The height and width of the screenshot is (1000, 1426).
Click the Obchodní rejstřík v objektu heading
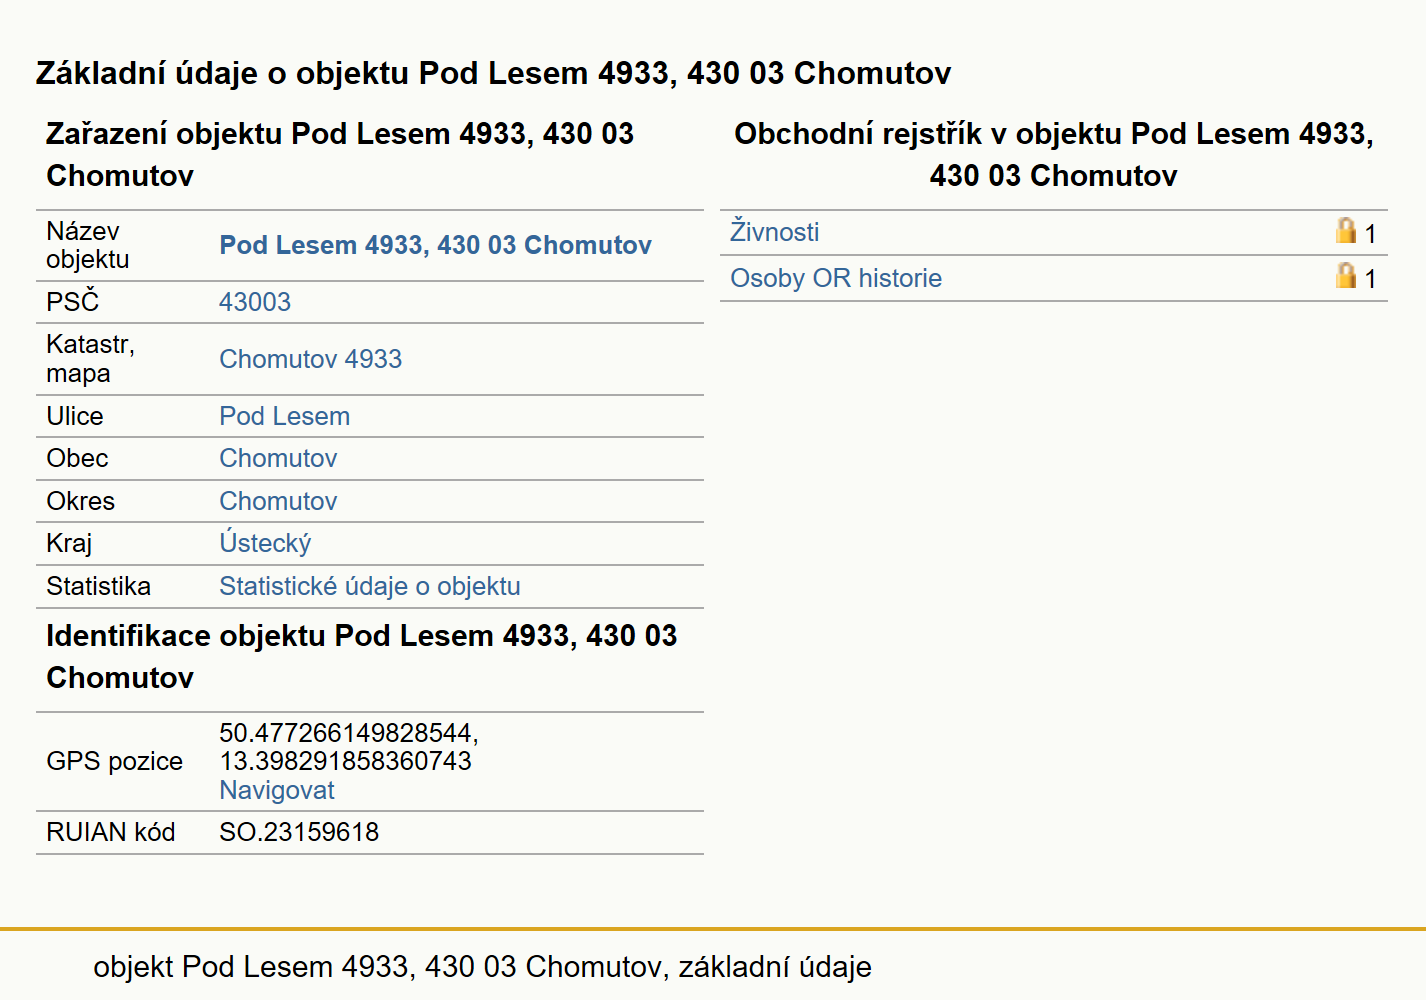tap(1053, 154)
